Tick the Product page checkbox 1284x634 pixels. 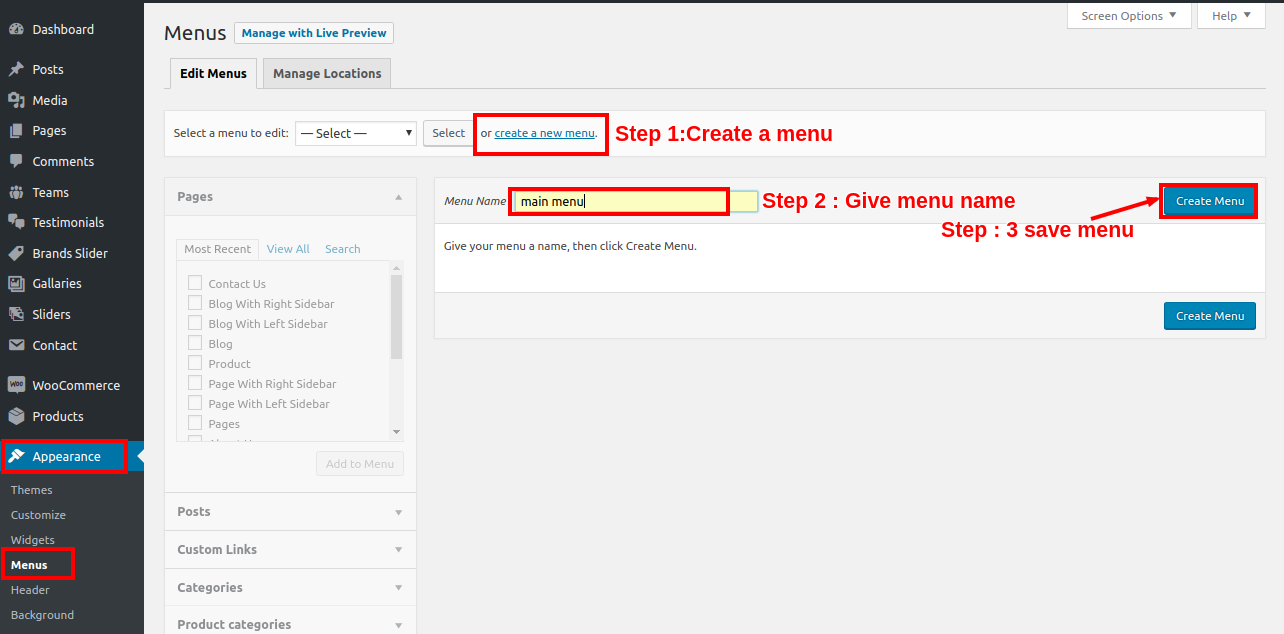coord(195,363)
